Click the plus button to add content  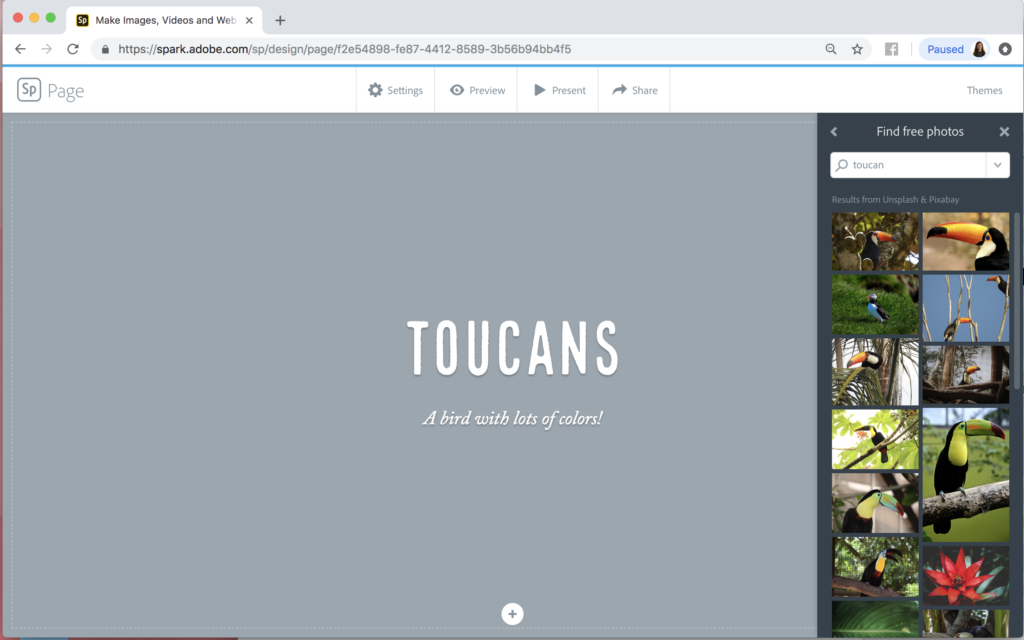click(x=512, y=614)
